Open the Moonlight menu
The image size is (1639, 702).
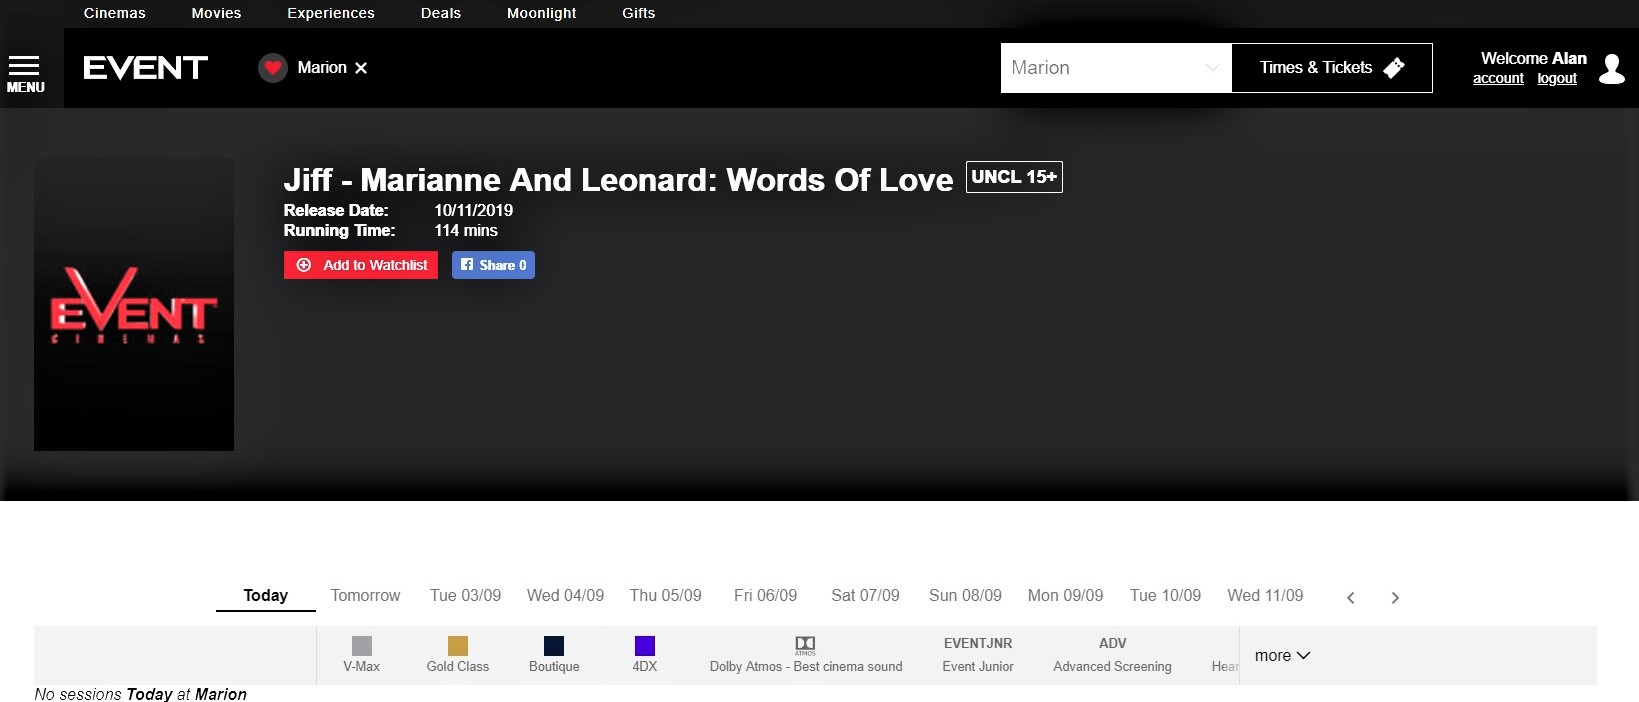coord(542,13)
